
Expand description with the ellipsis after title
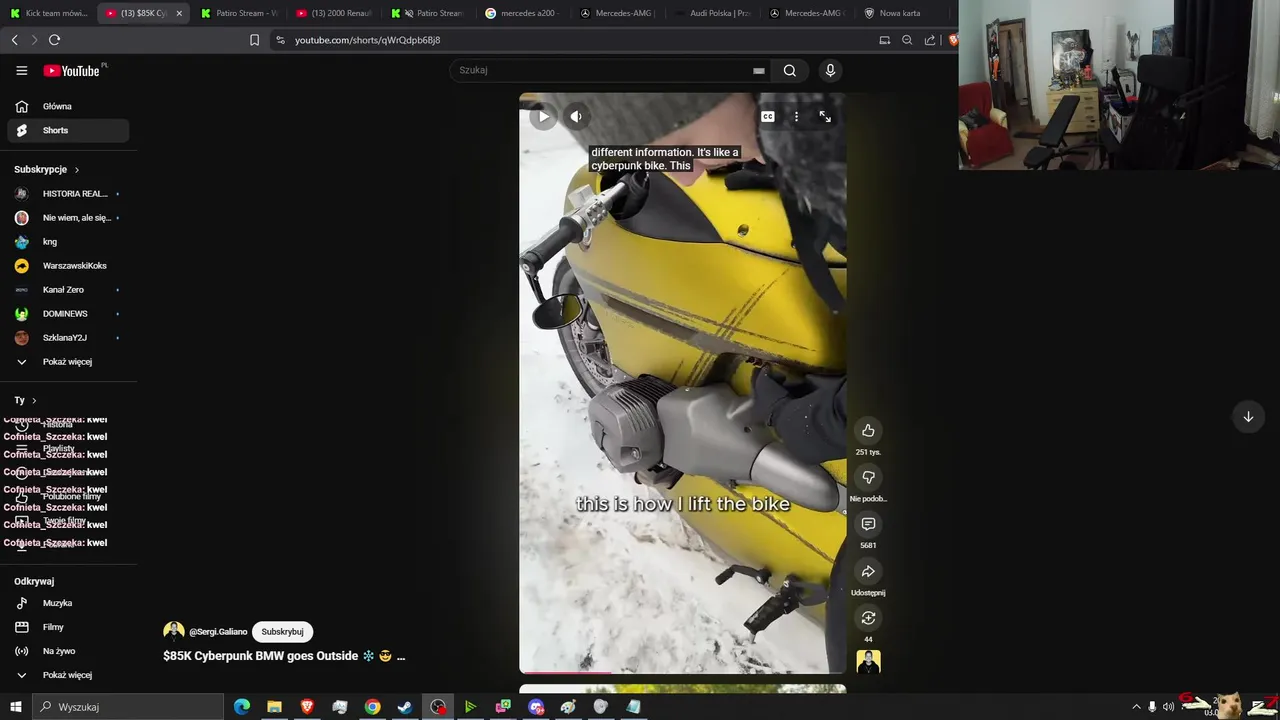pyautogui.click(x=401, y=657)
